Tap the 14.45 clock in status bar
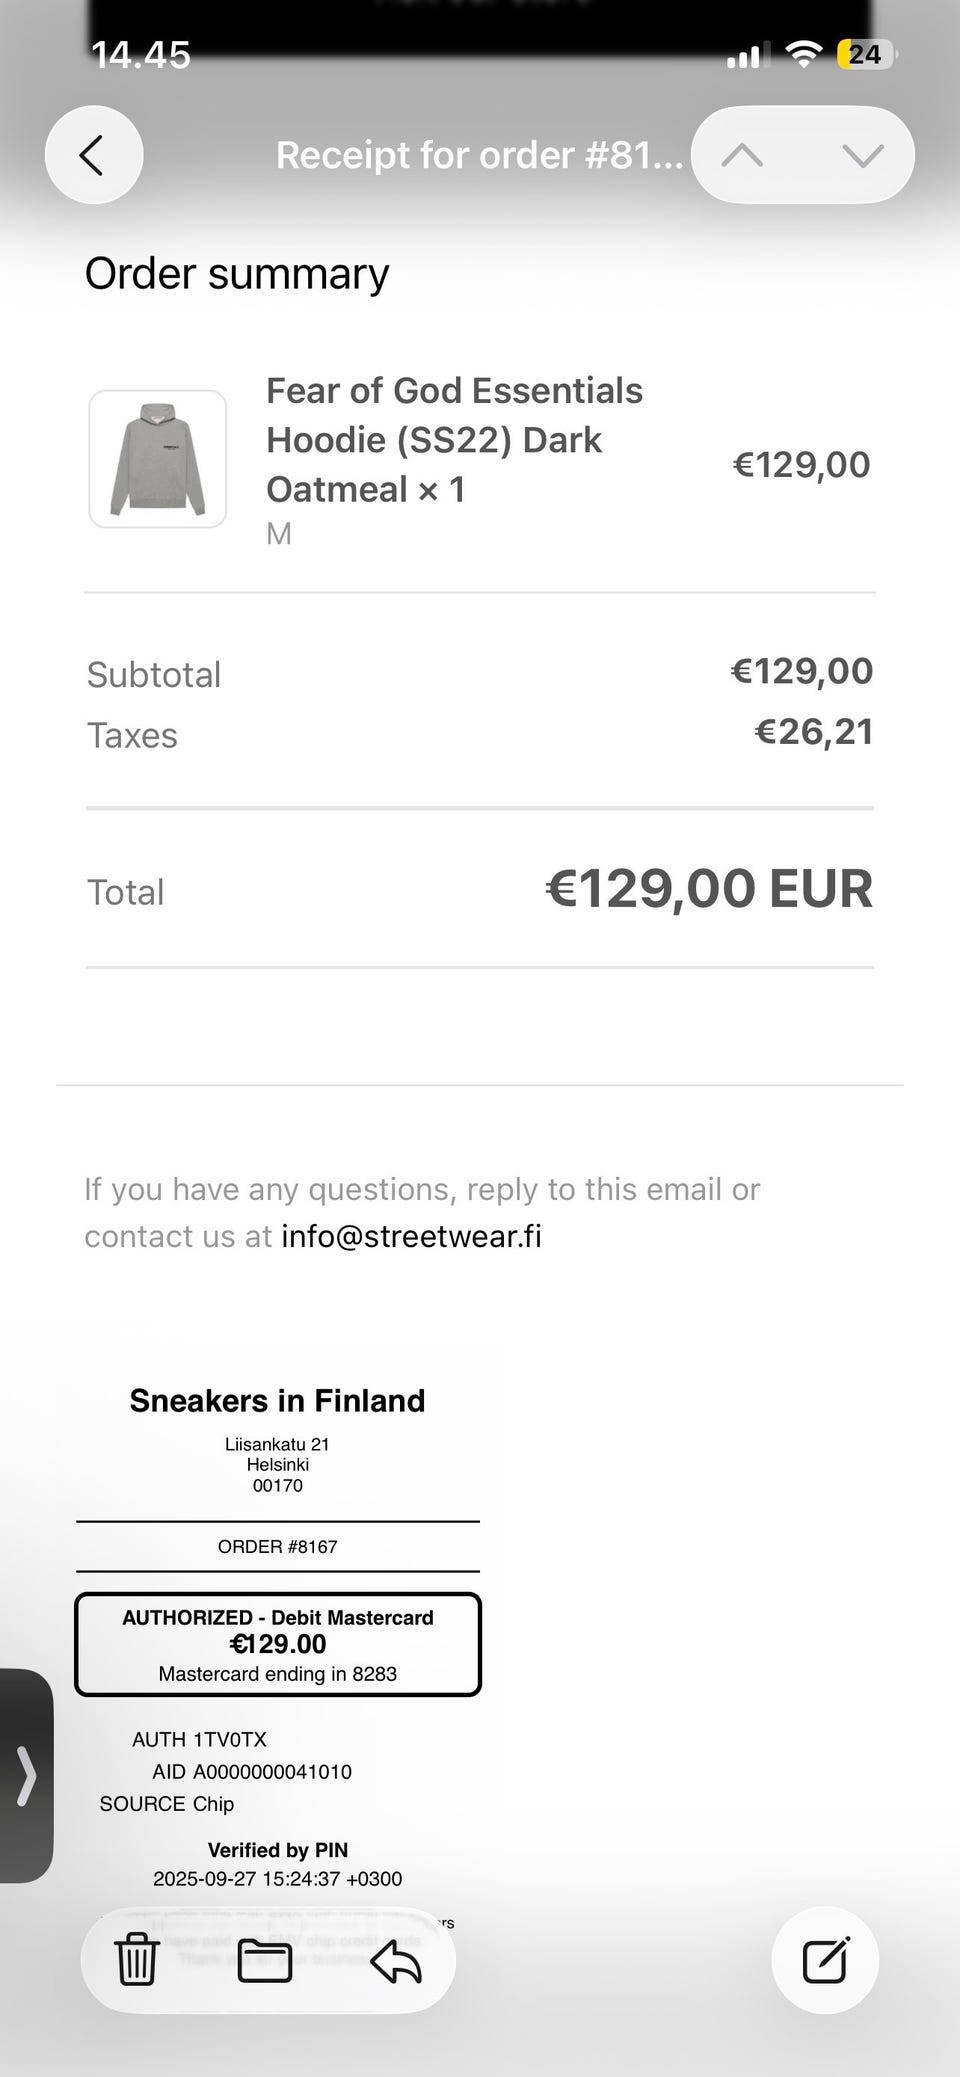This screenshot has width=960, height=2077. point(140,54)
